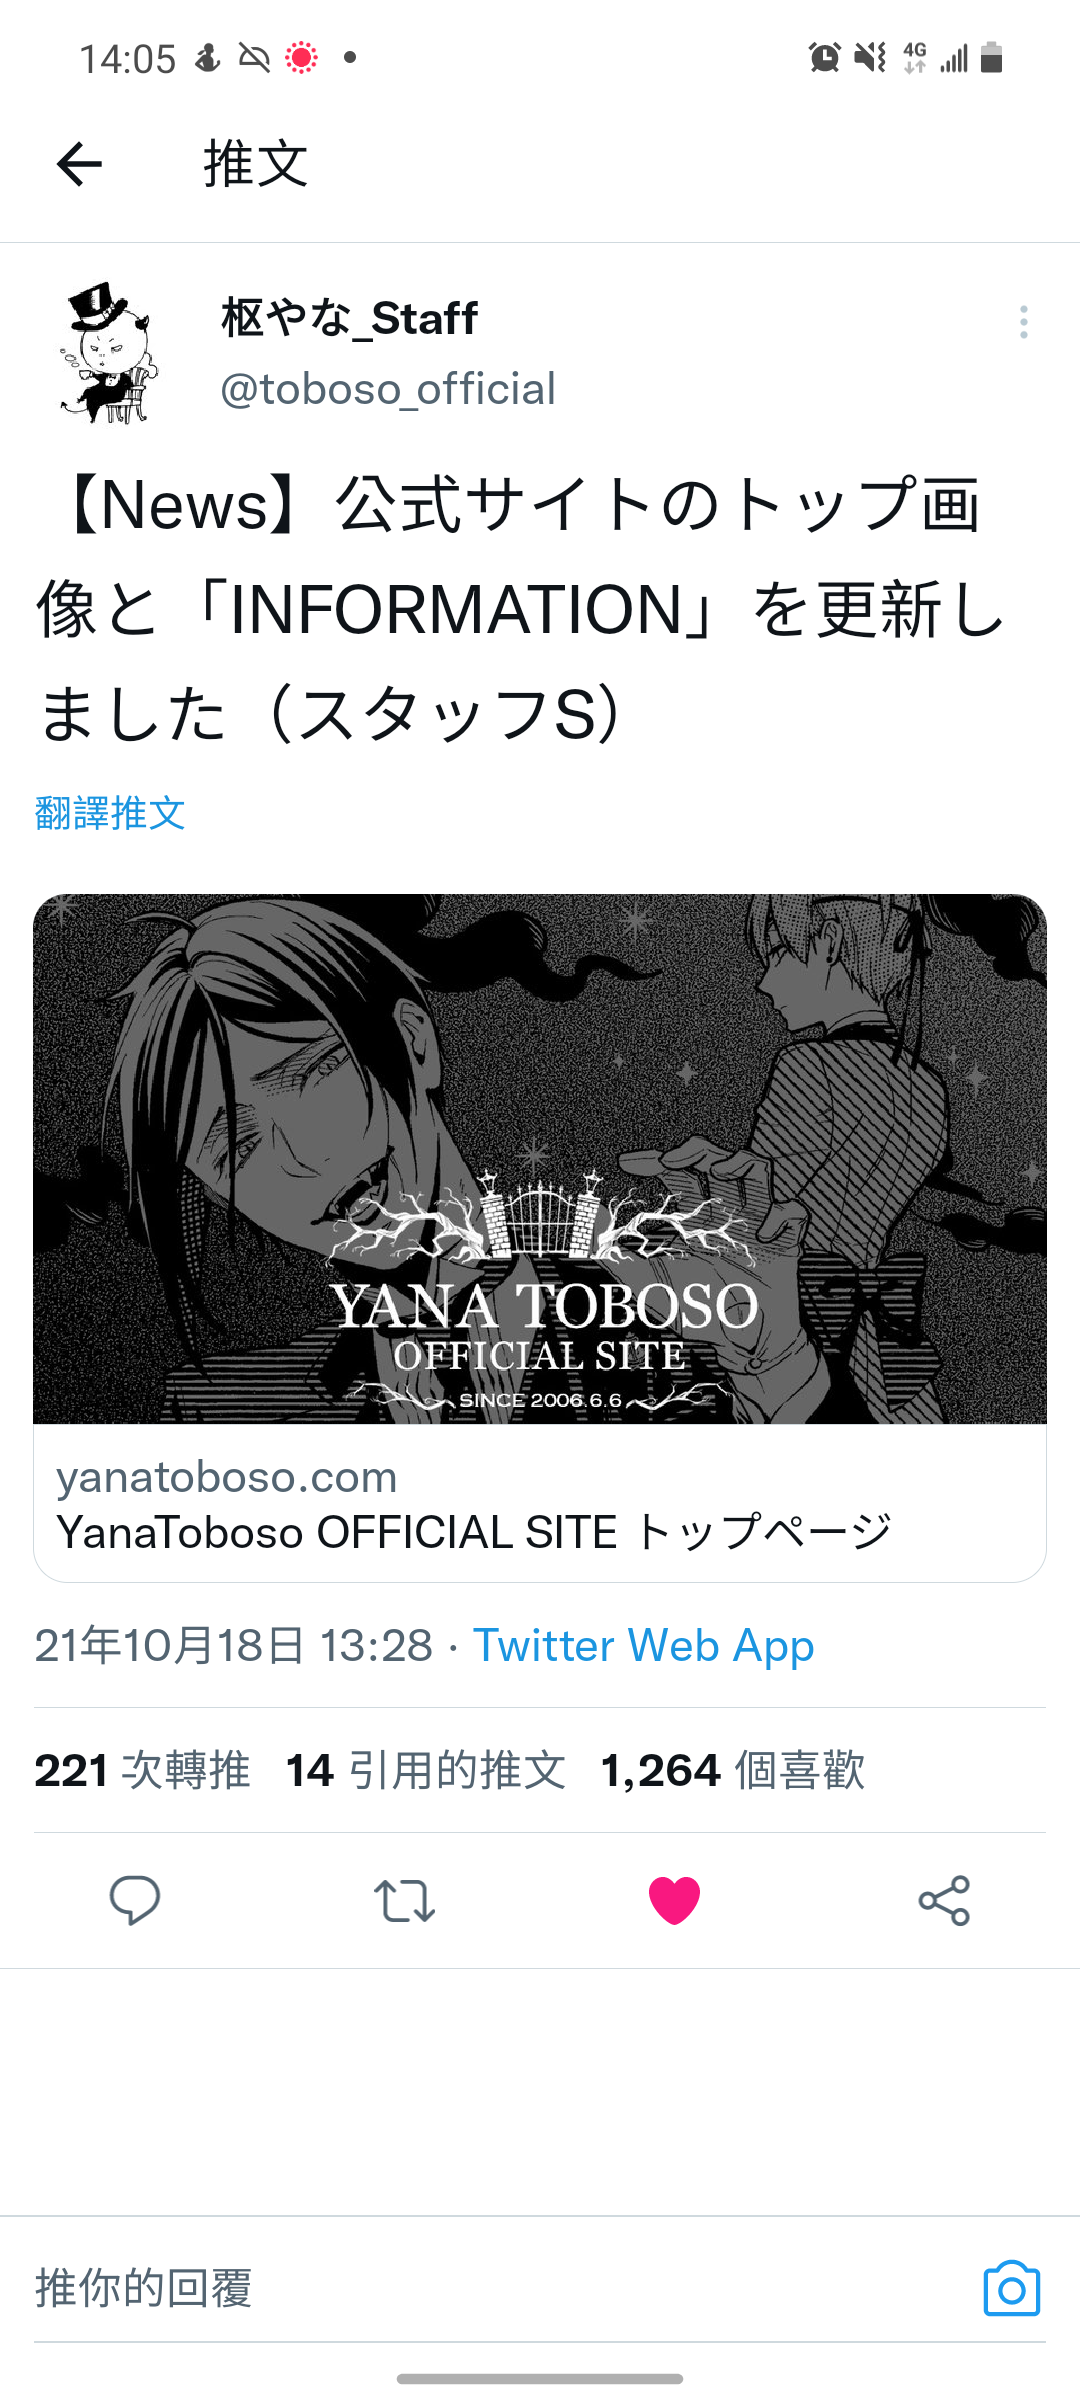Tap the bottom home gesture bar
The height and width of the screenshot is (2400, 1080).
[540, 2379]
